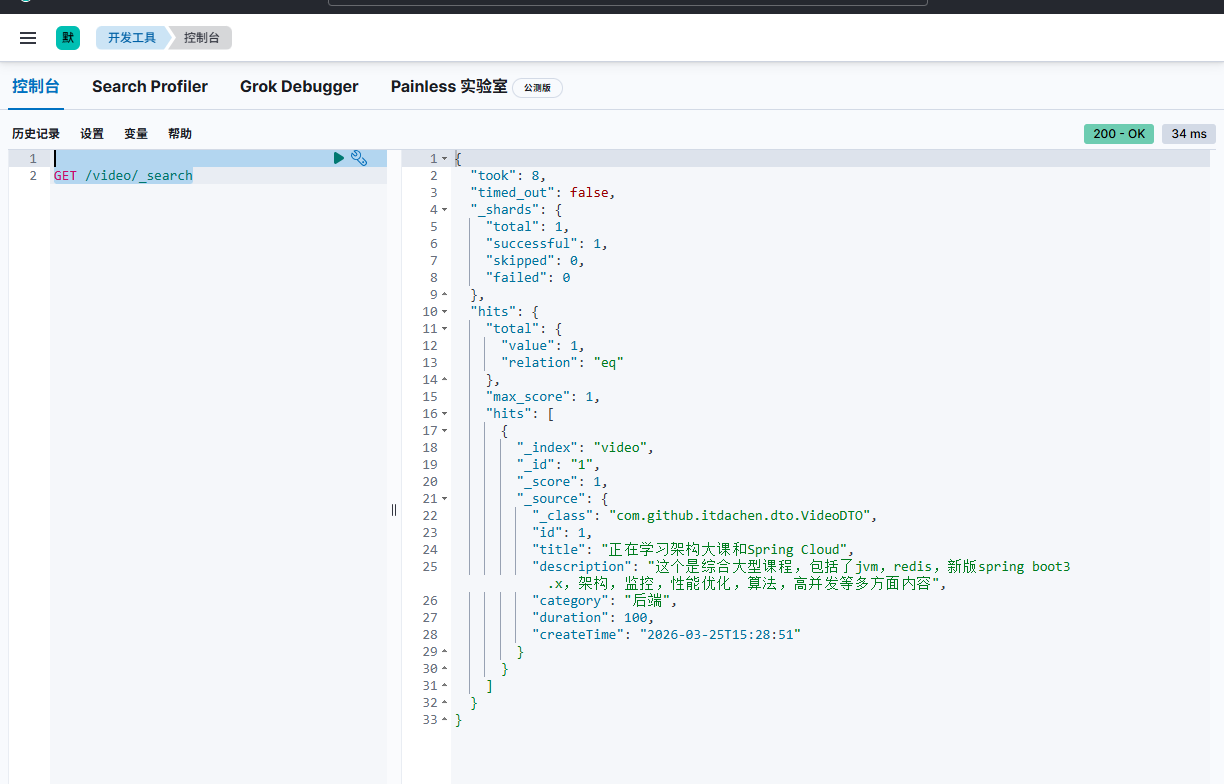The image size is (1224, 784).
Task: Click the 200 - OK status badge
Action: tap(1118, 134)
